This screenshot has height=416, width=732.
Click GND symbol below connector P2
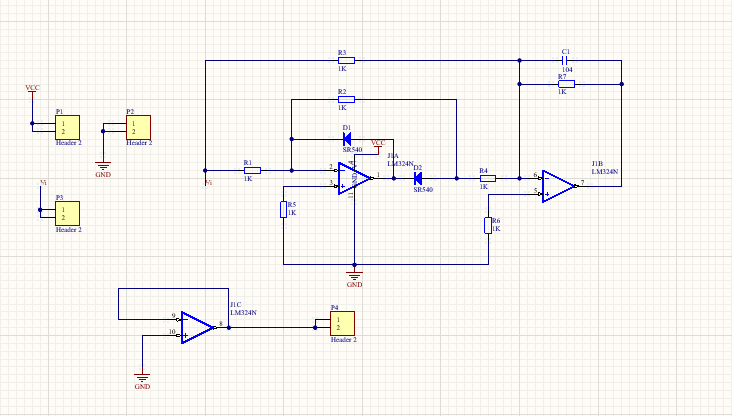coord(103,169)
